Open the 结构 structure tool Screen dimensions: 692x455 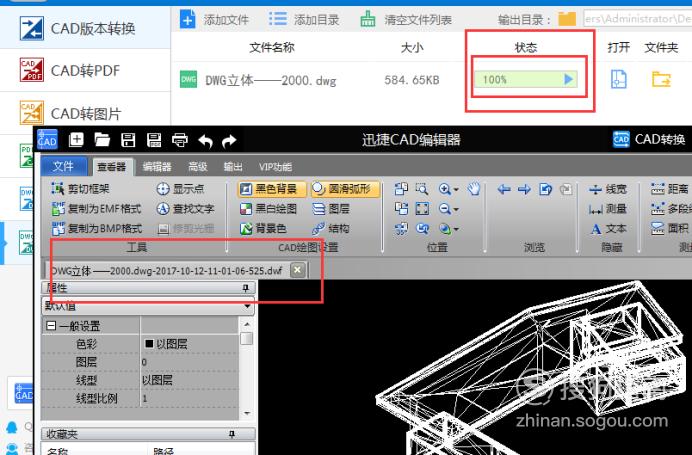[x=331, y=228]
